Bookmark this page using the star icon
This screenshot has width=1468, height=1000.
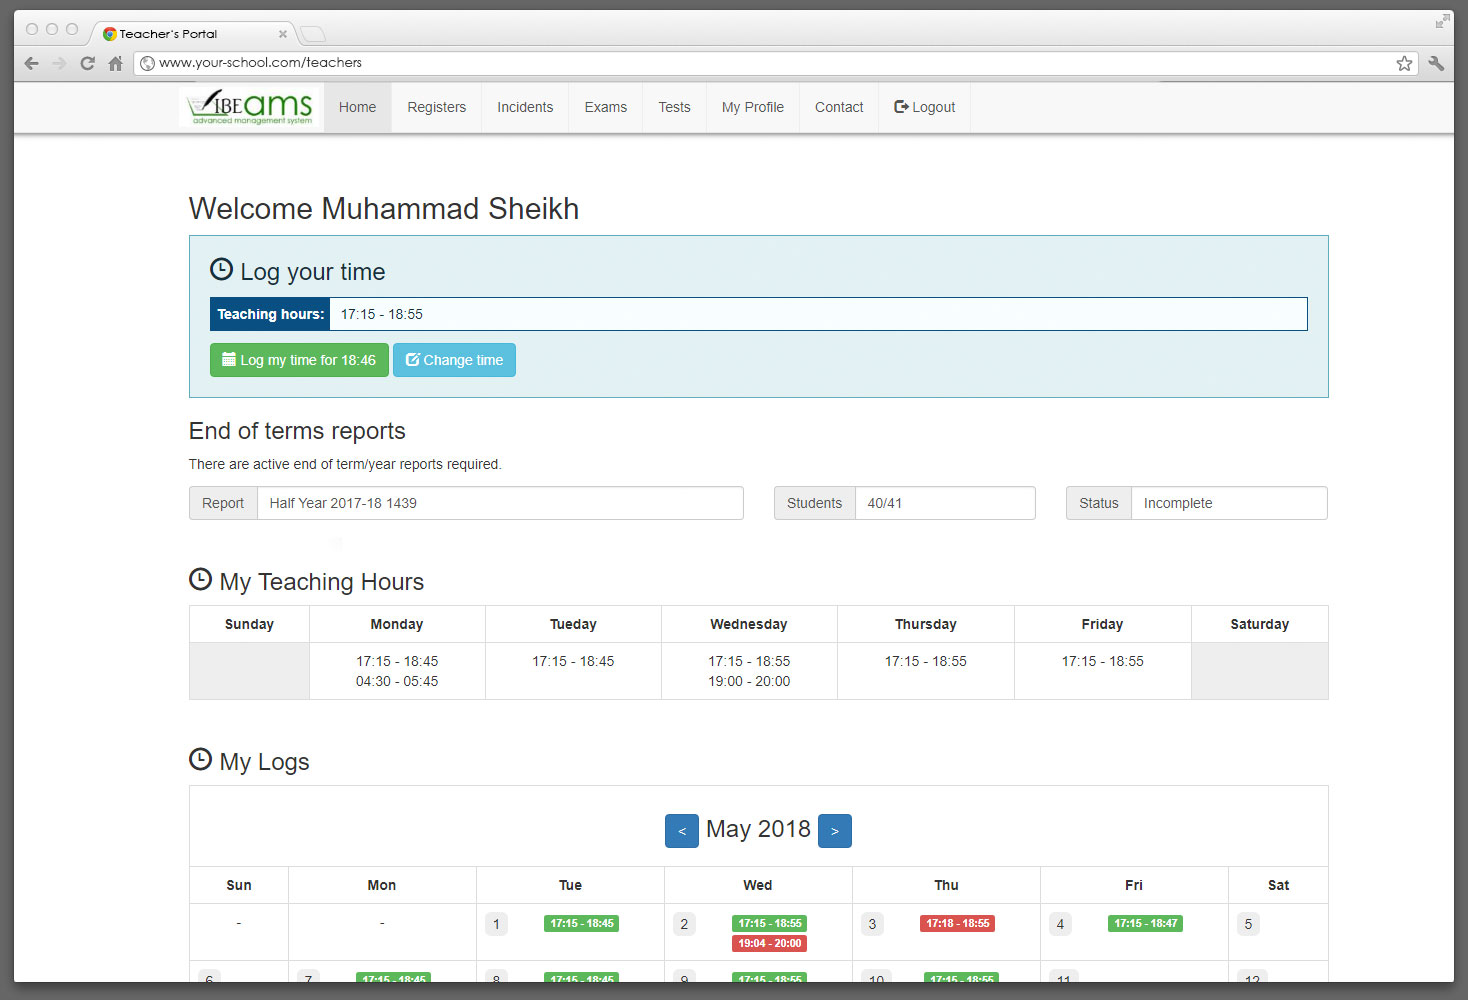pyautogui.click(x=1404, y=62)
